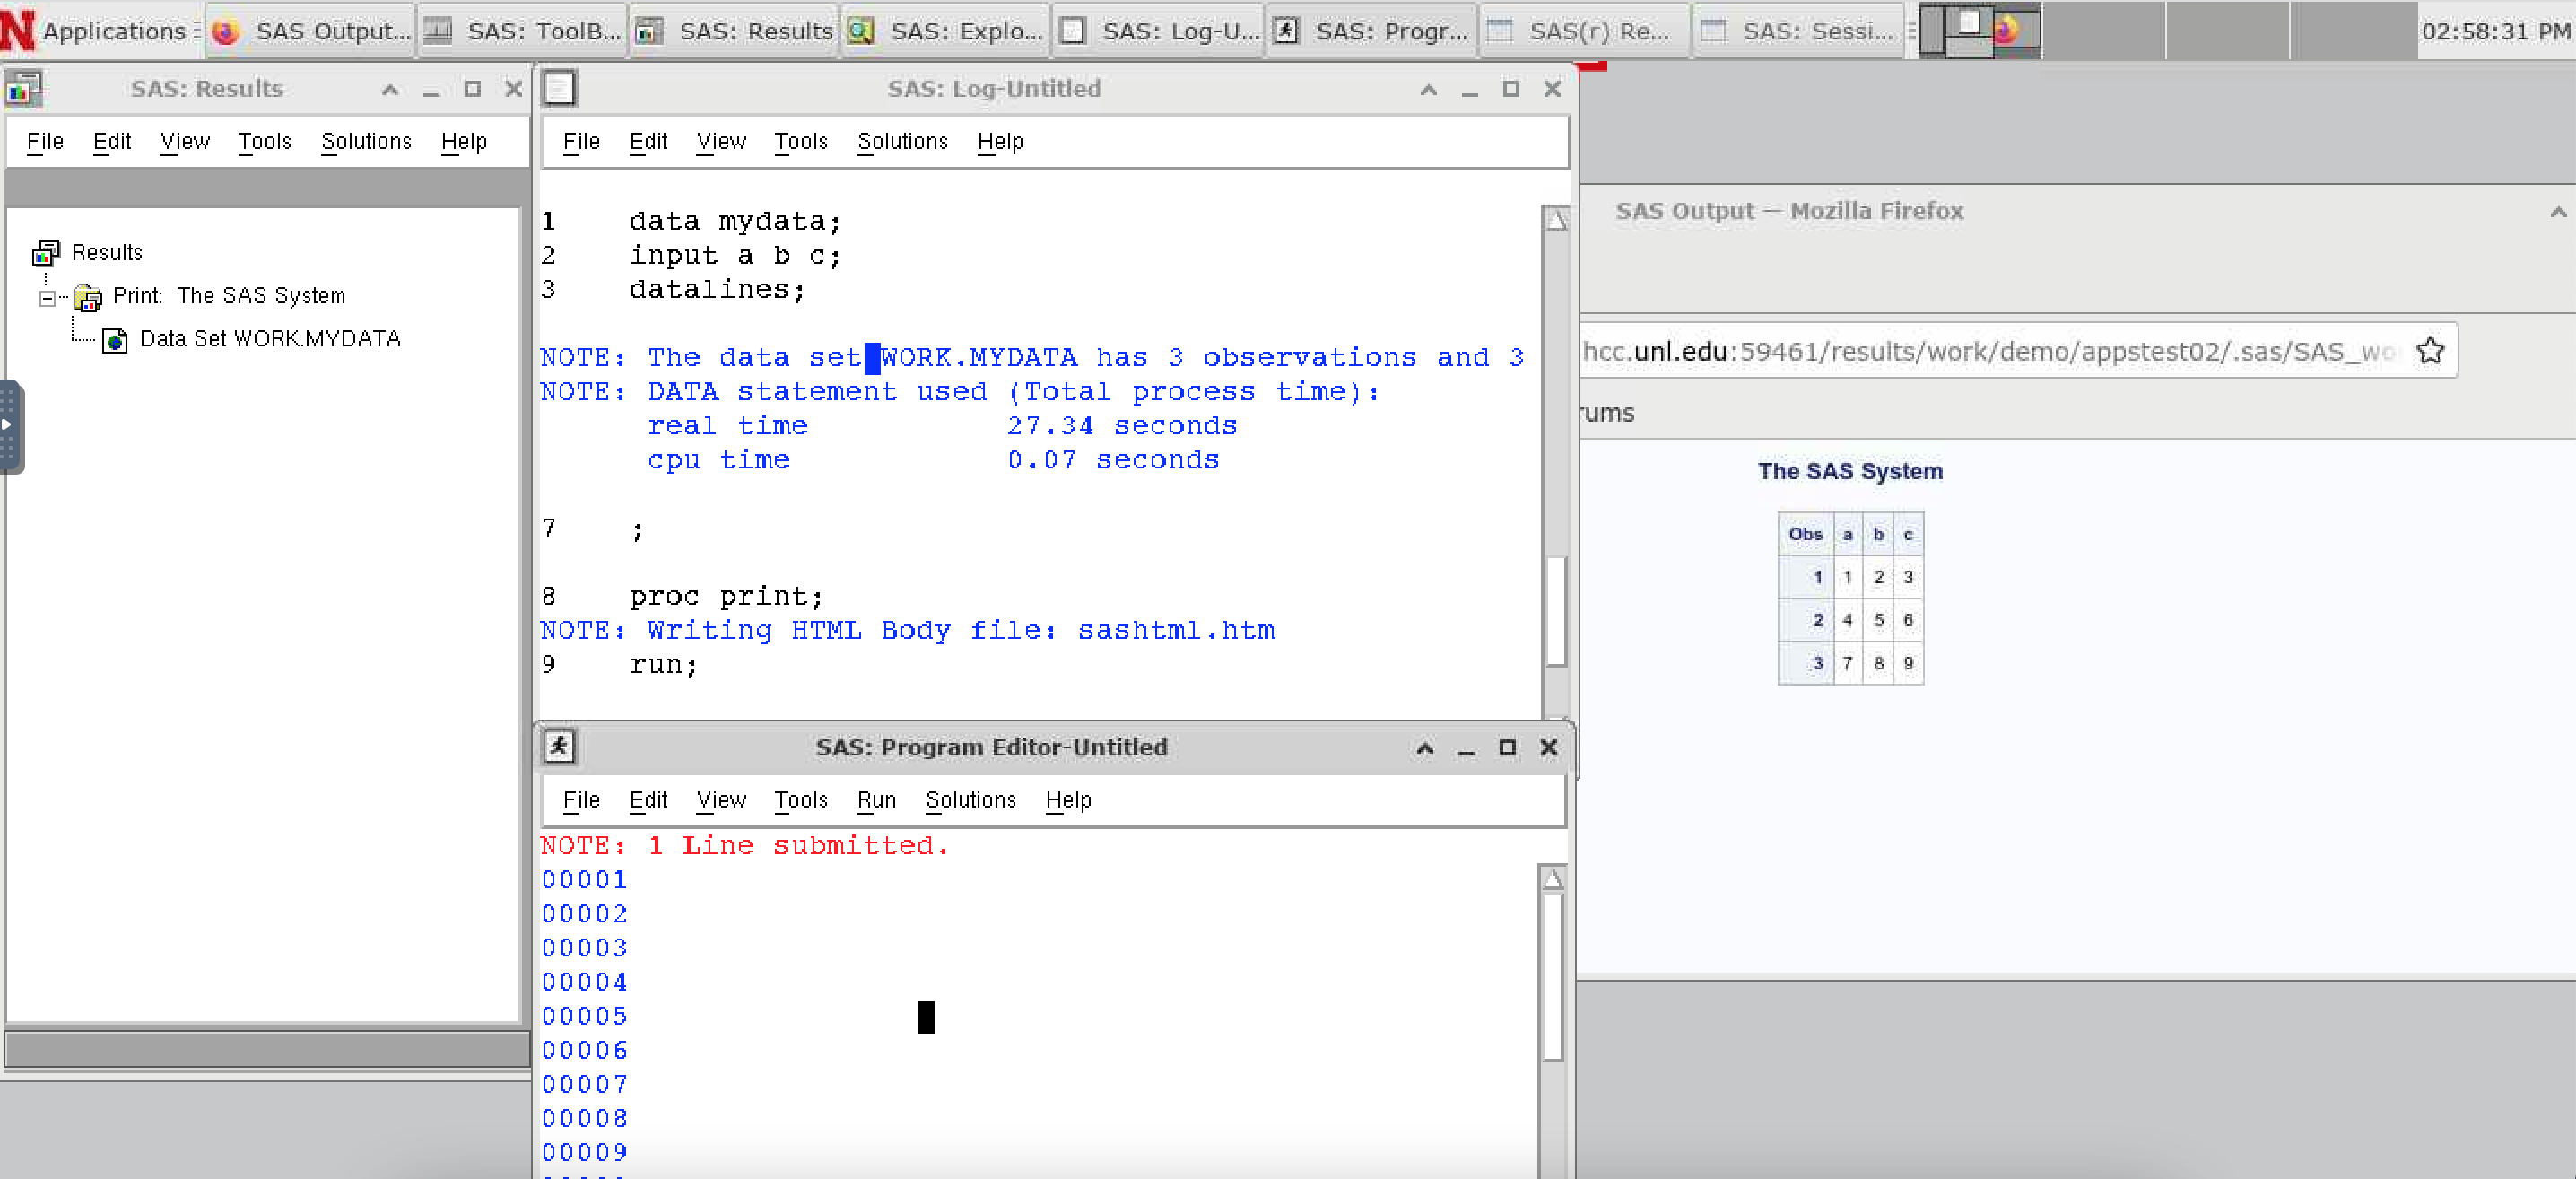This screenshot has width=2576, height=1179.
Task: Switch to SAS: Results taskbar item
Action: tap(735, 31)
